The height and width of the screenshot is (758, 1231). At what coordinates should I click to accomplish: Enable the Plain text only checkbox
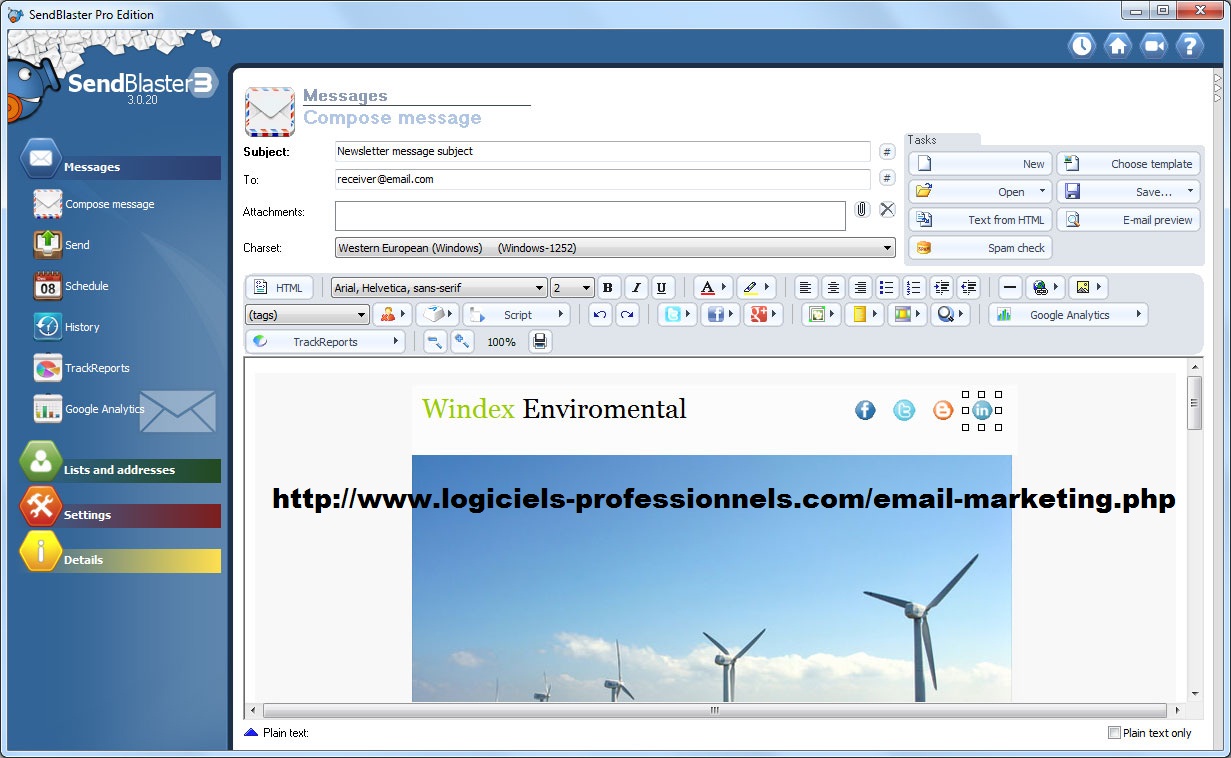pos(1115,733)
